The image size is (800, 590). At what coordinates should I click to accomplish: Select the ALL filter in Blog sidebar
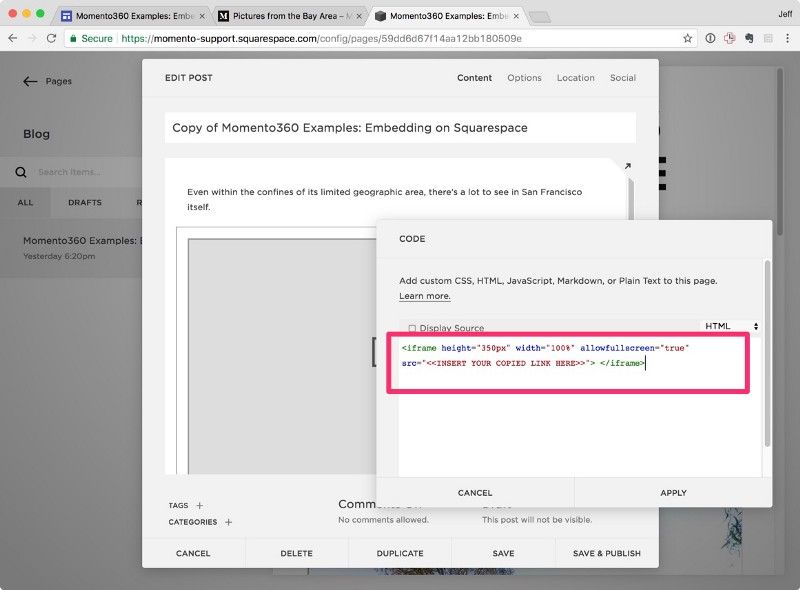point(25,203)
